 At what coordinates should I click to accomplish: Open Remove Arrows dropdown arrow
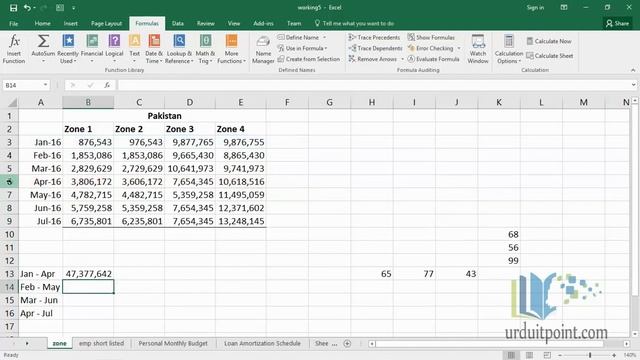(402, 59)
